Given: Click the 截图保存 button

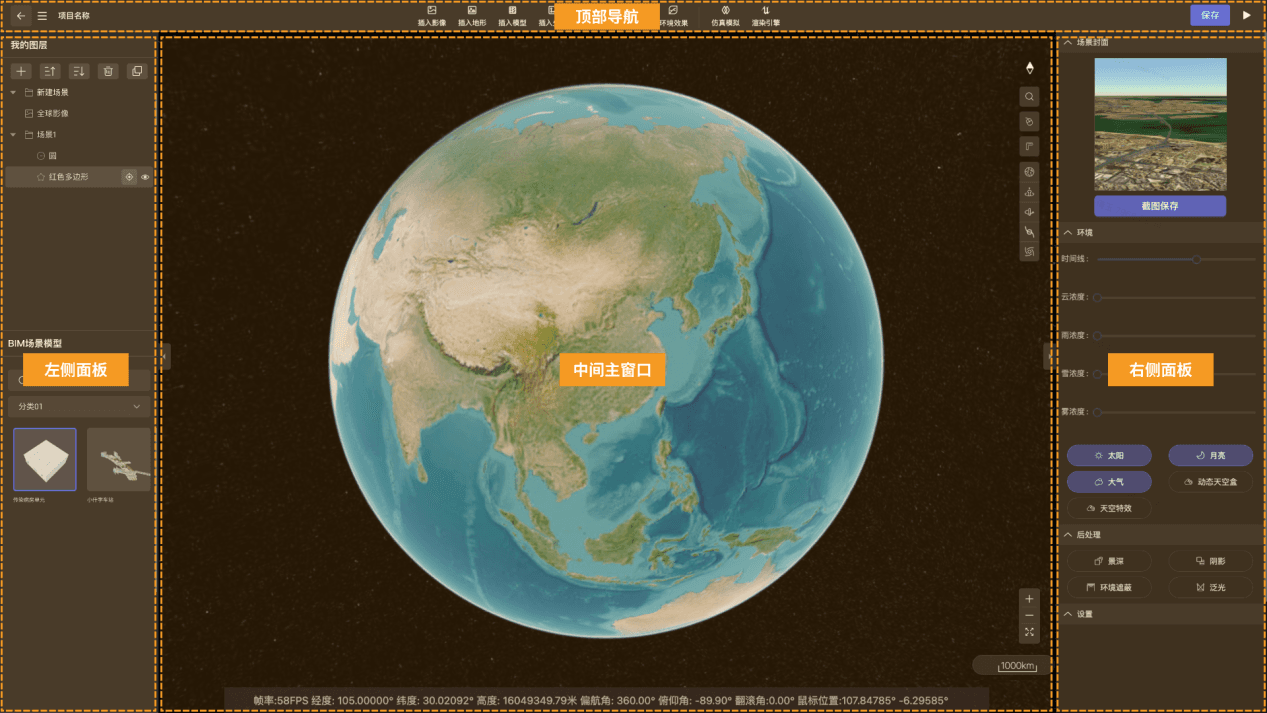Looking at the screenshot, I should tap(1159, 206).
